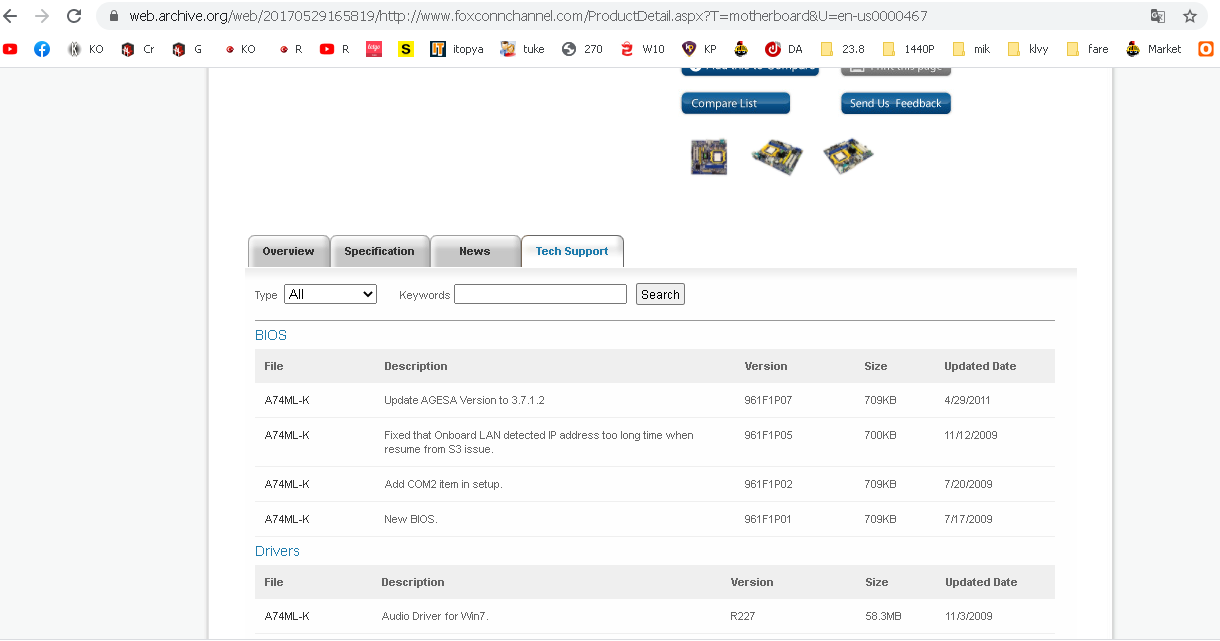This screenshot has height=641, width=1220.
Task: Click A74ML-K file for BIOS 961F1P05
Action: 287,435
